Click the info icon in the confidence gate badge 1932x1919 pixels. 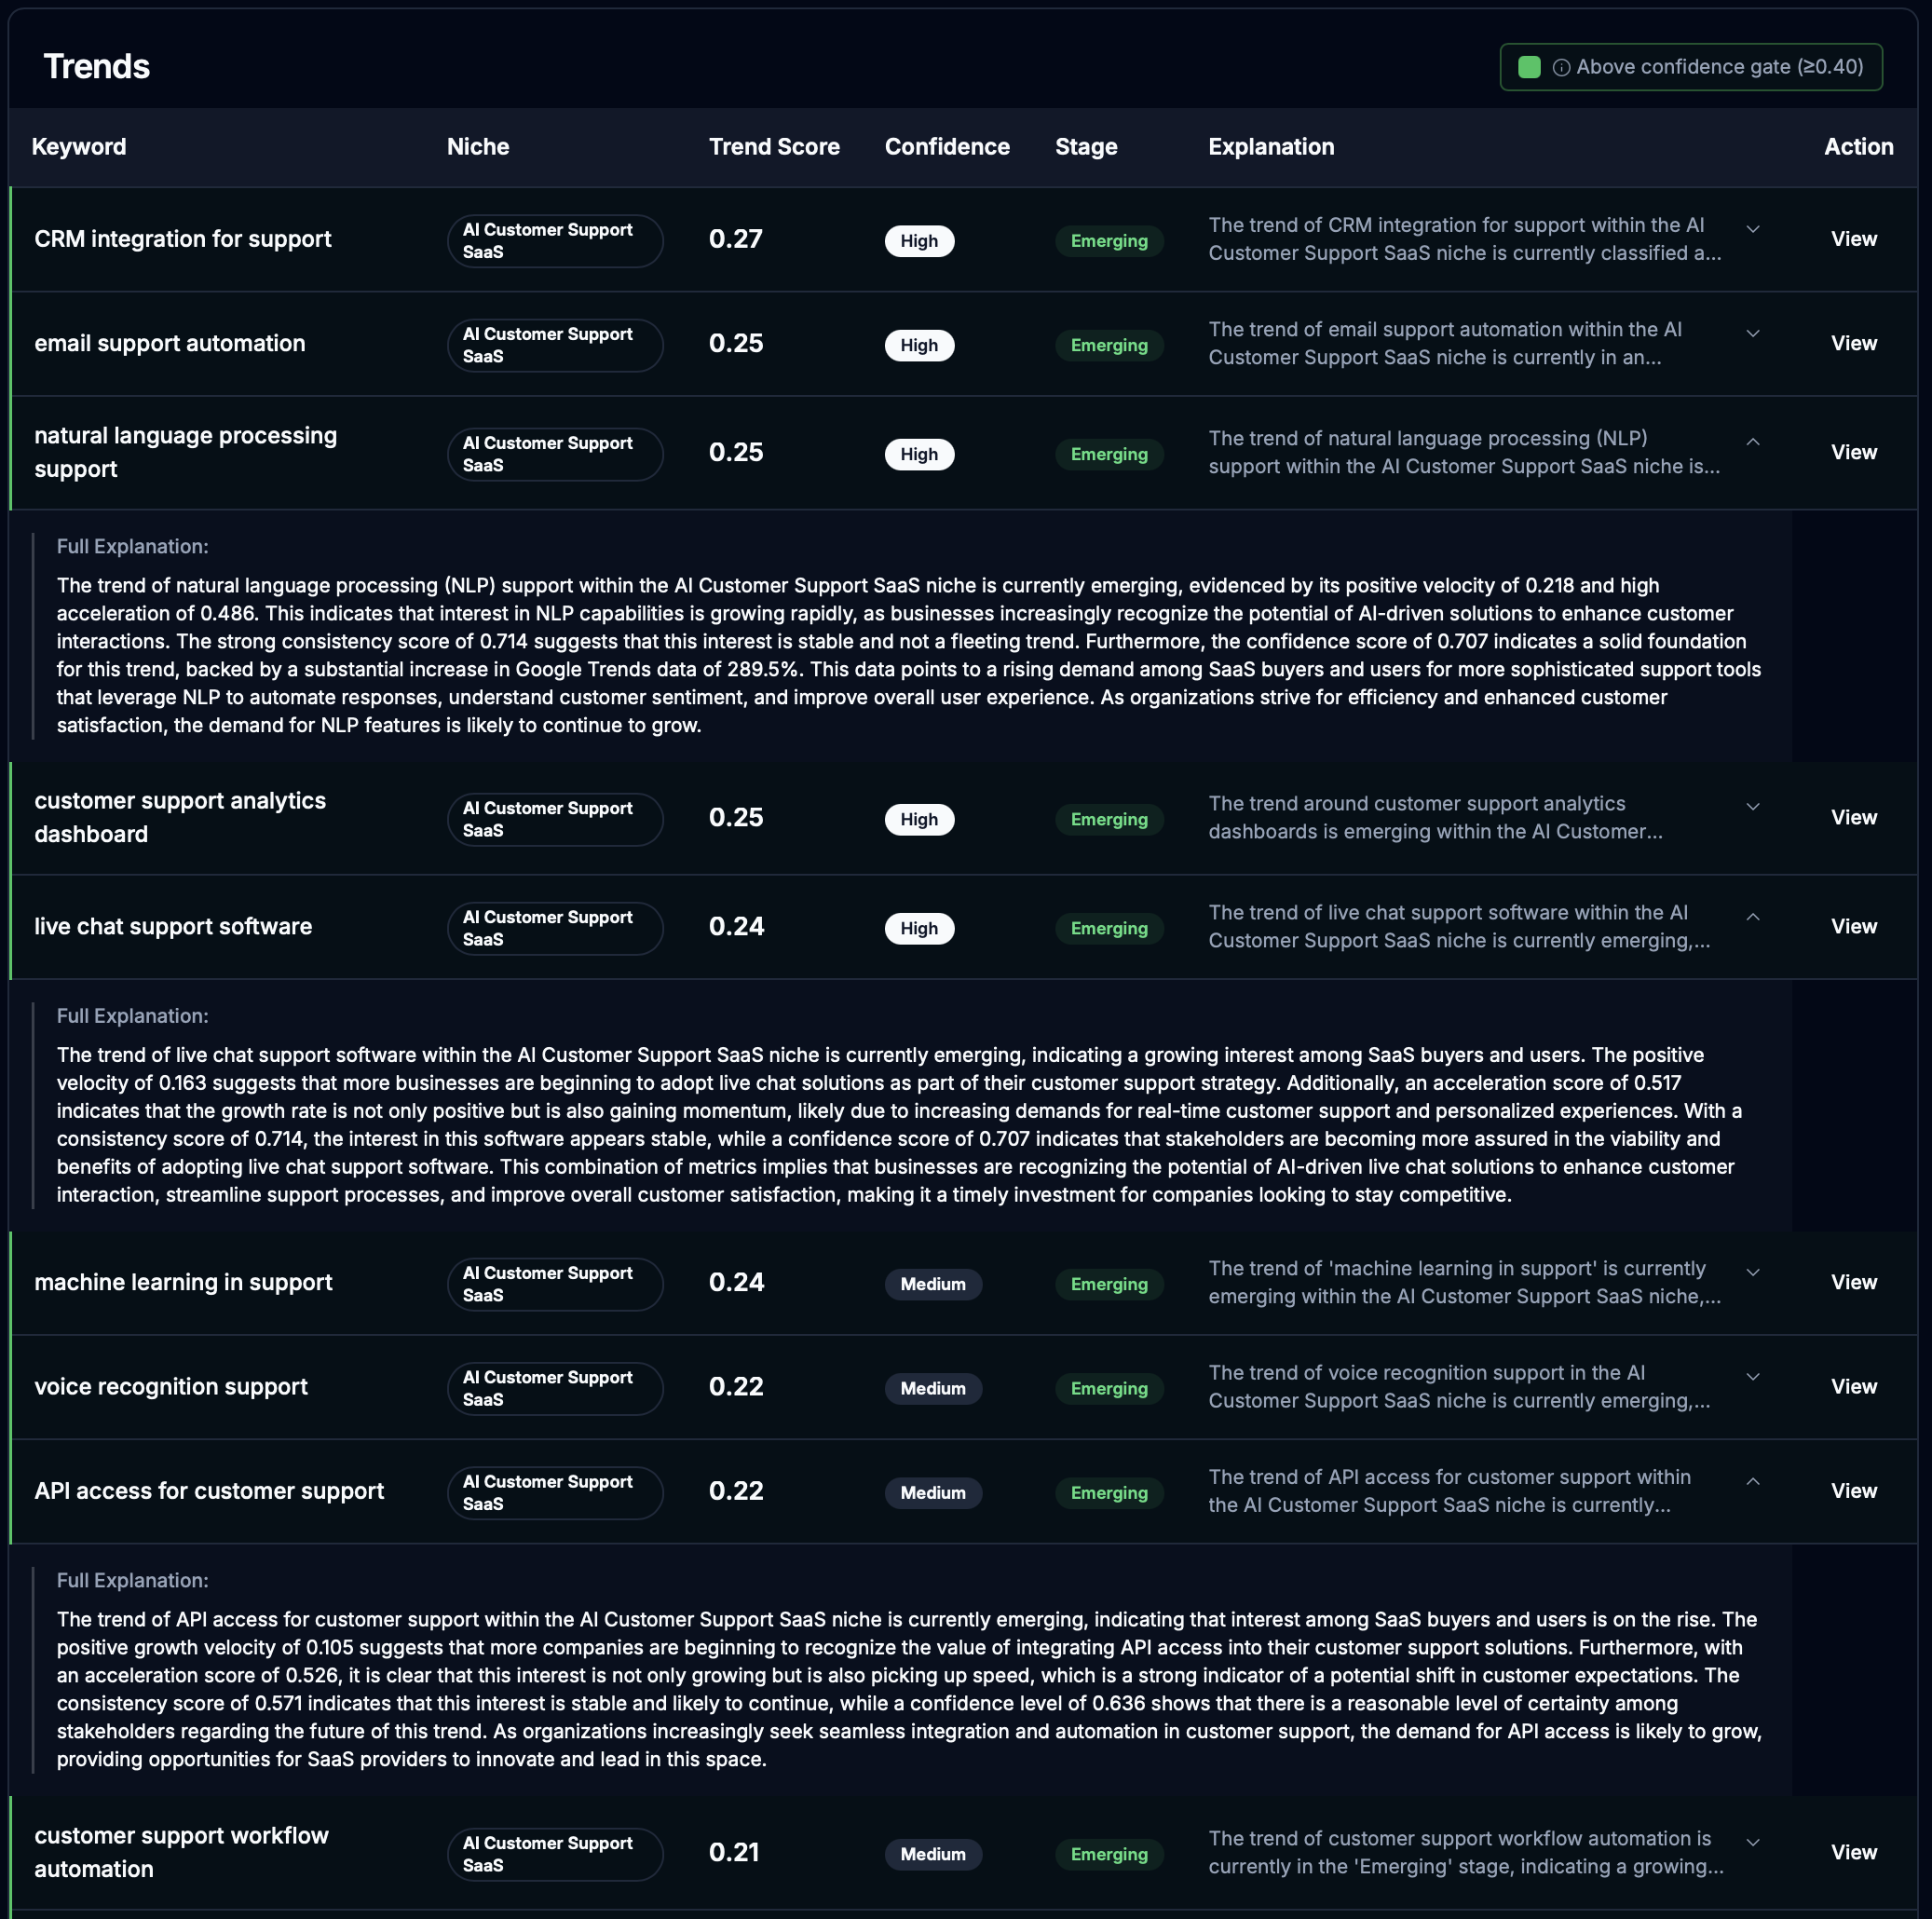pos(1561,67)
